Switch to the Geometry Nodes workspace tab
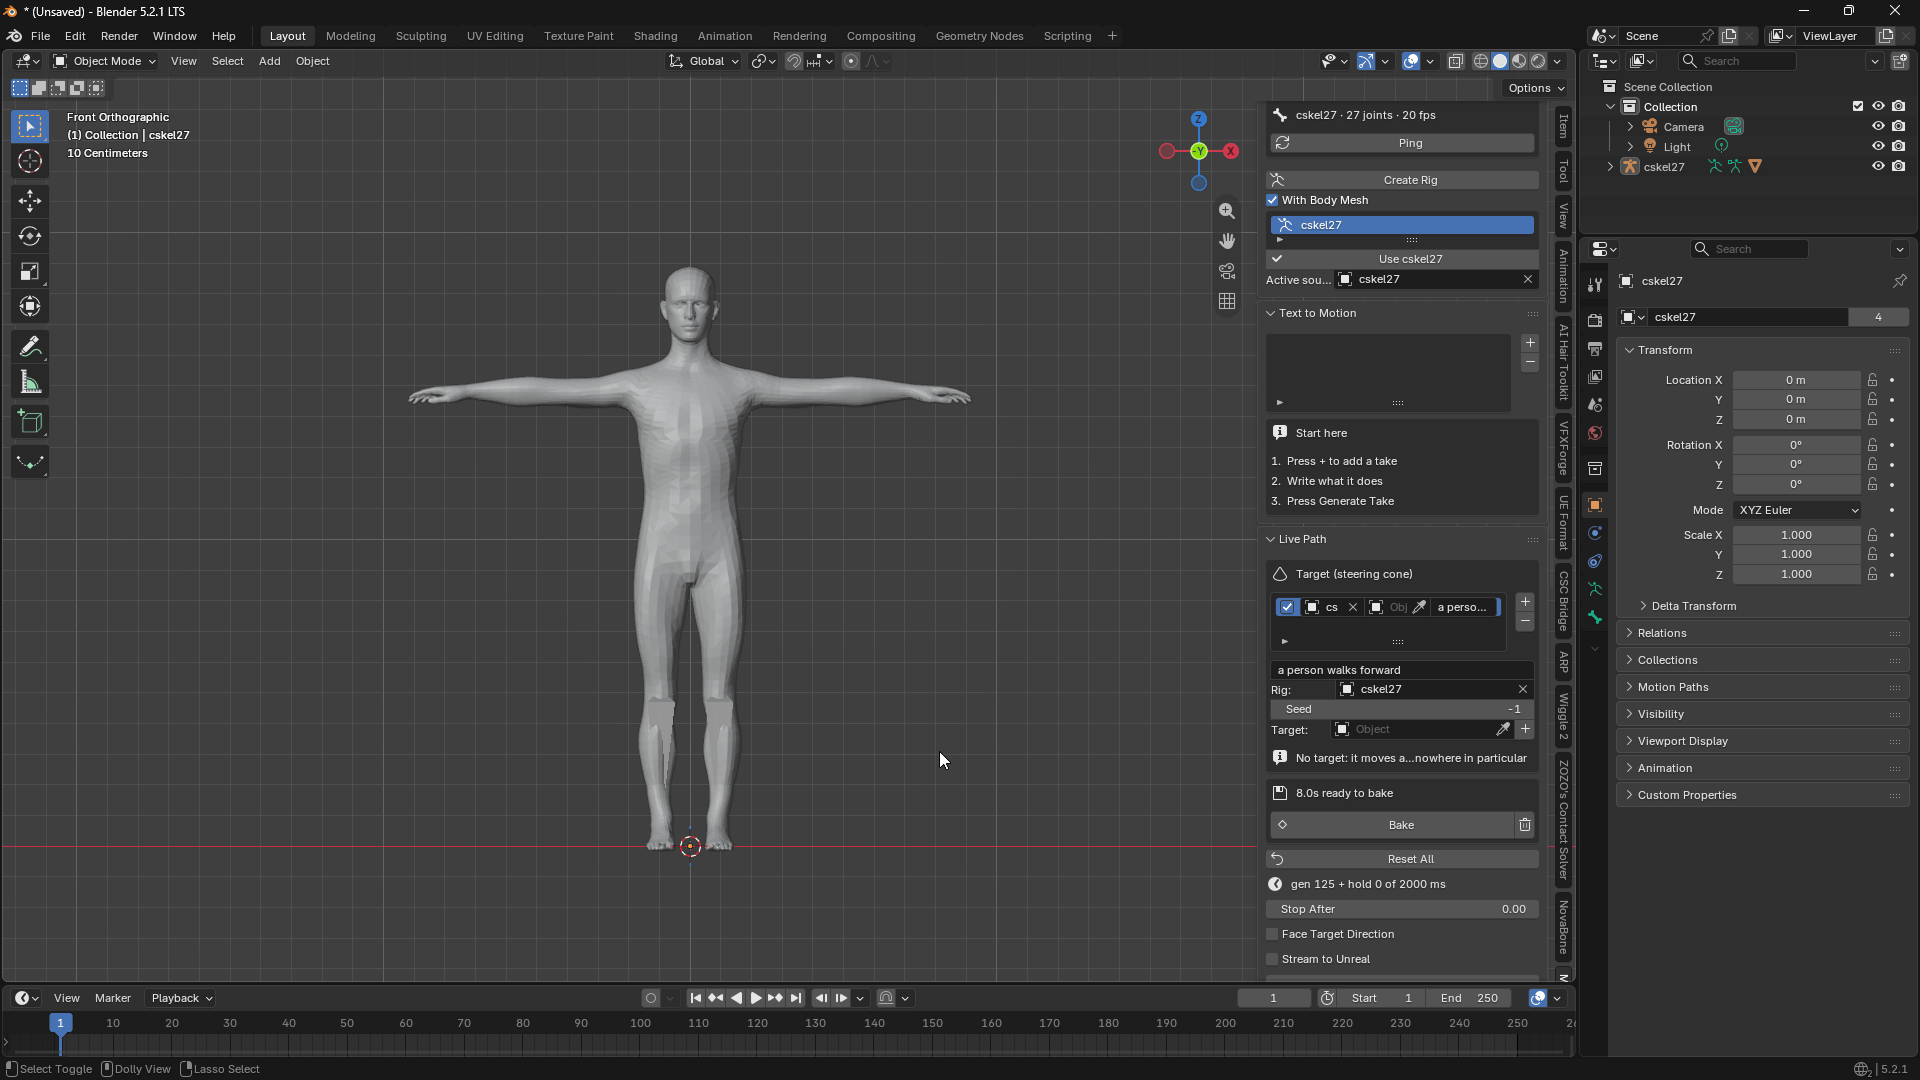This screenshot has width=1920, height=1080. 979,36
